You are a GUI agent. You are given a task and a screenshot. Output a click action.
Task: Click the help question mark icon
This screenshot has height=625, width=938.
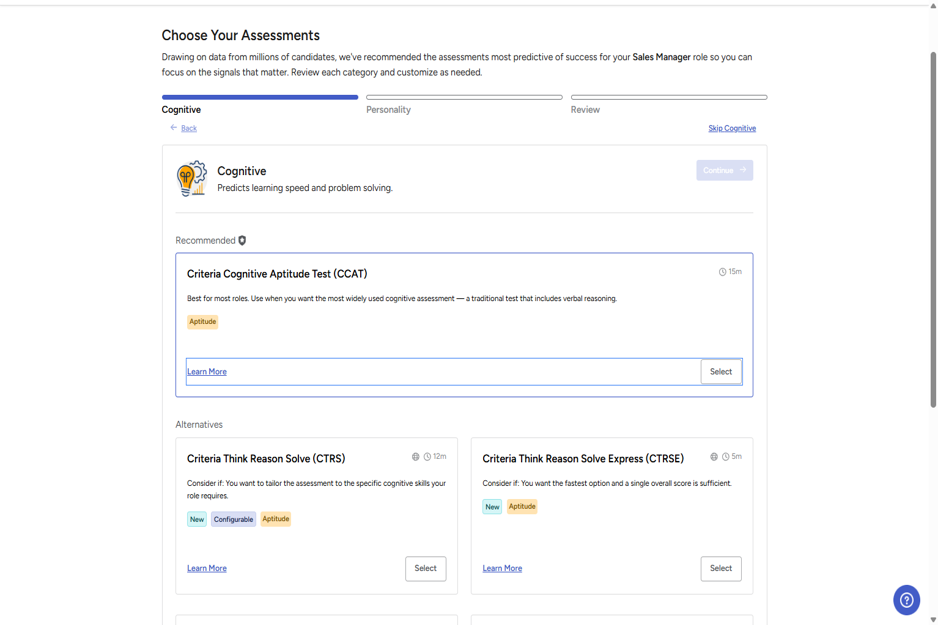point(906,600)
